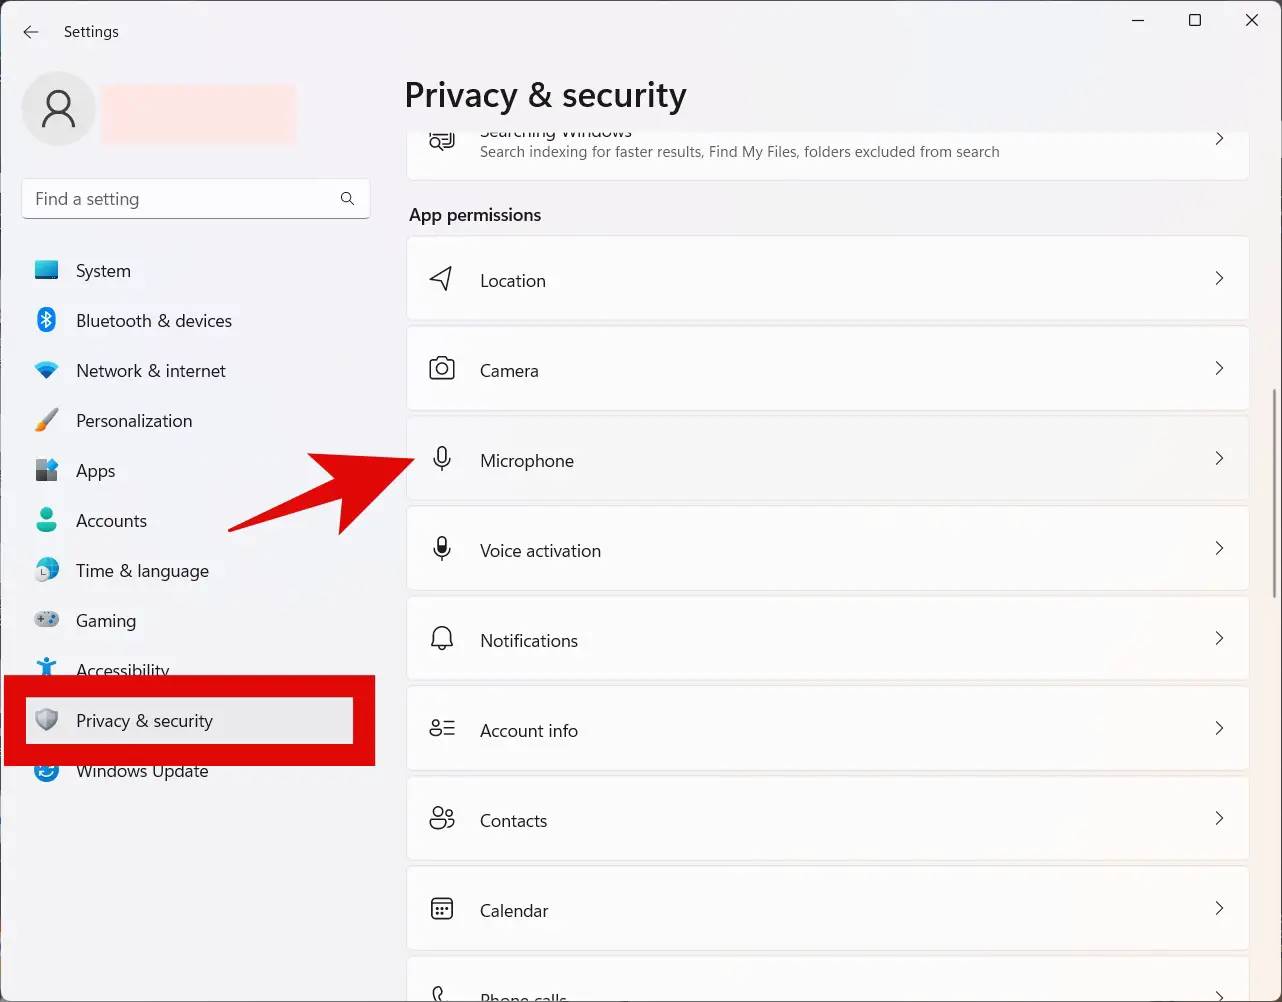Click the Network Wi-Fi icon
1282x1002 pixels.
tap(47, 371)
